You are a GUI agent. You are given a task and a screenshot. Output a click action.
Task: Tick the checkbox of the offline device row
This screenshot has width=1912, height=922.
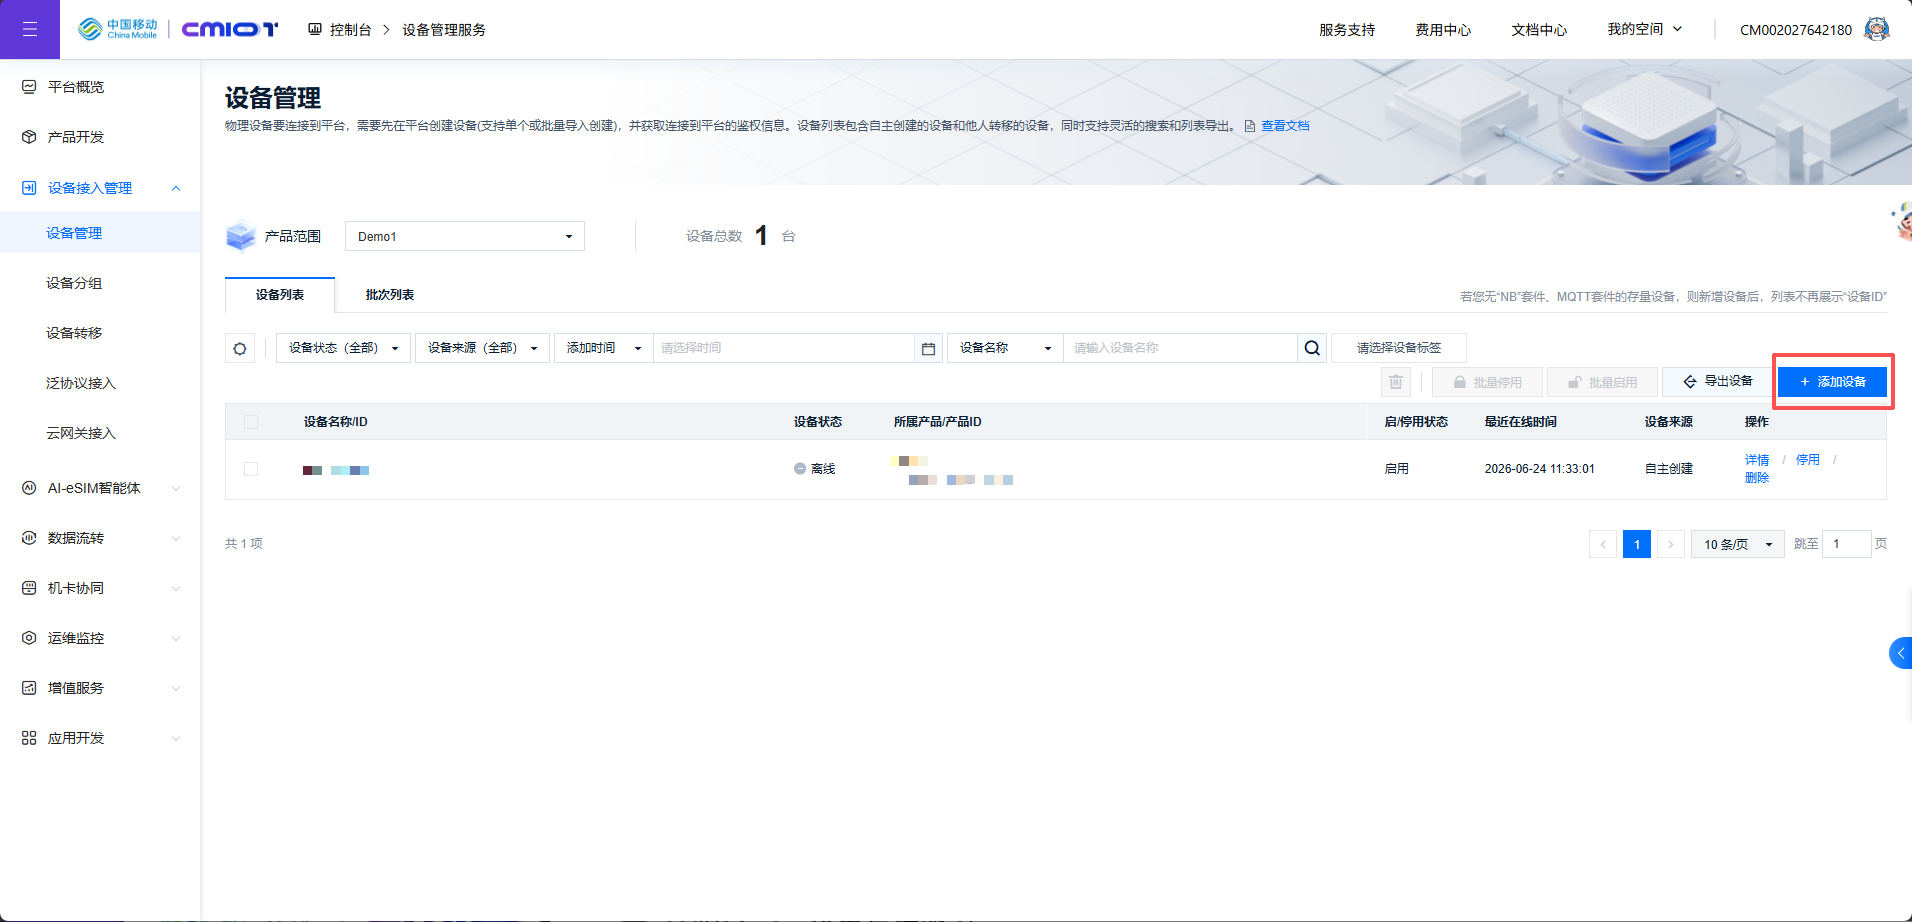pyautogui.click(x=251, y=469)
